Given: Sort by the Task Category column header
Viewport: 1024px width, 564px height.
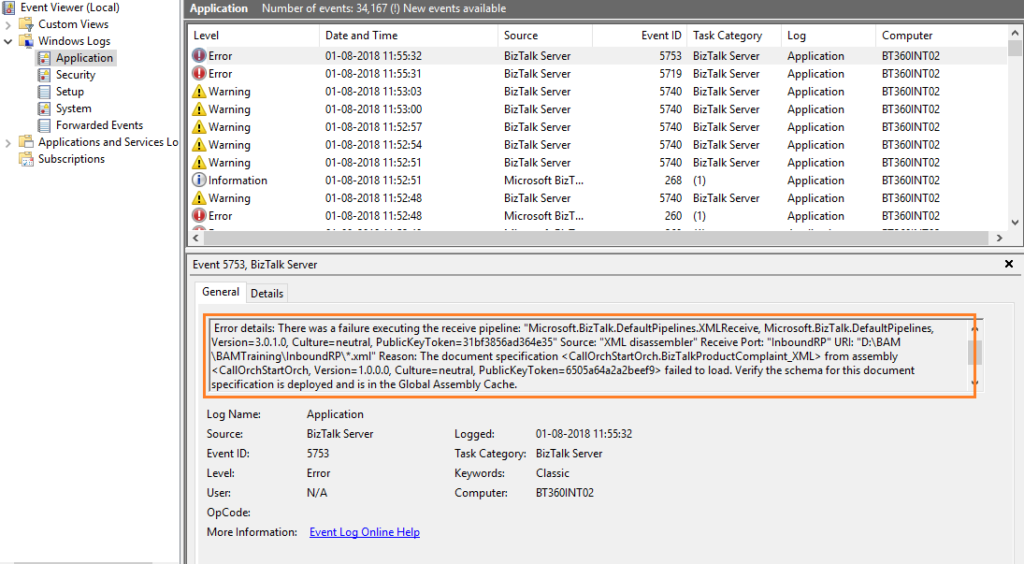Looking at the screenshot, I should (x=734, y=35).
